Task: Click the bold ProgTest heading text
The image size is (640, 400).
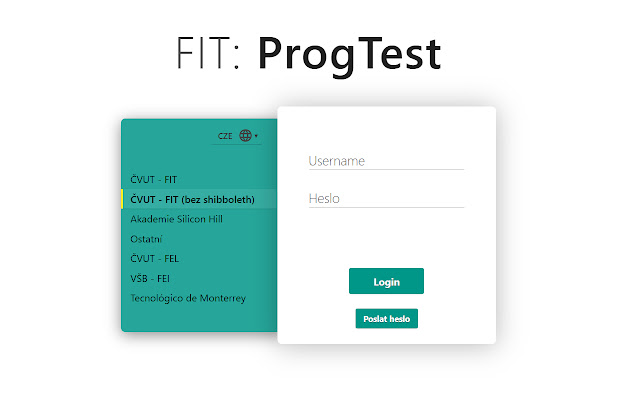Action: (349, 55)
